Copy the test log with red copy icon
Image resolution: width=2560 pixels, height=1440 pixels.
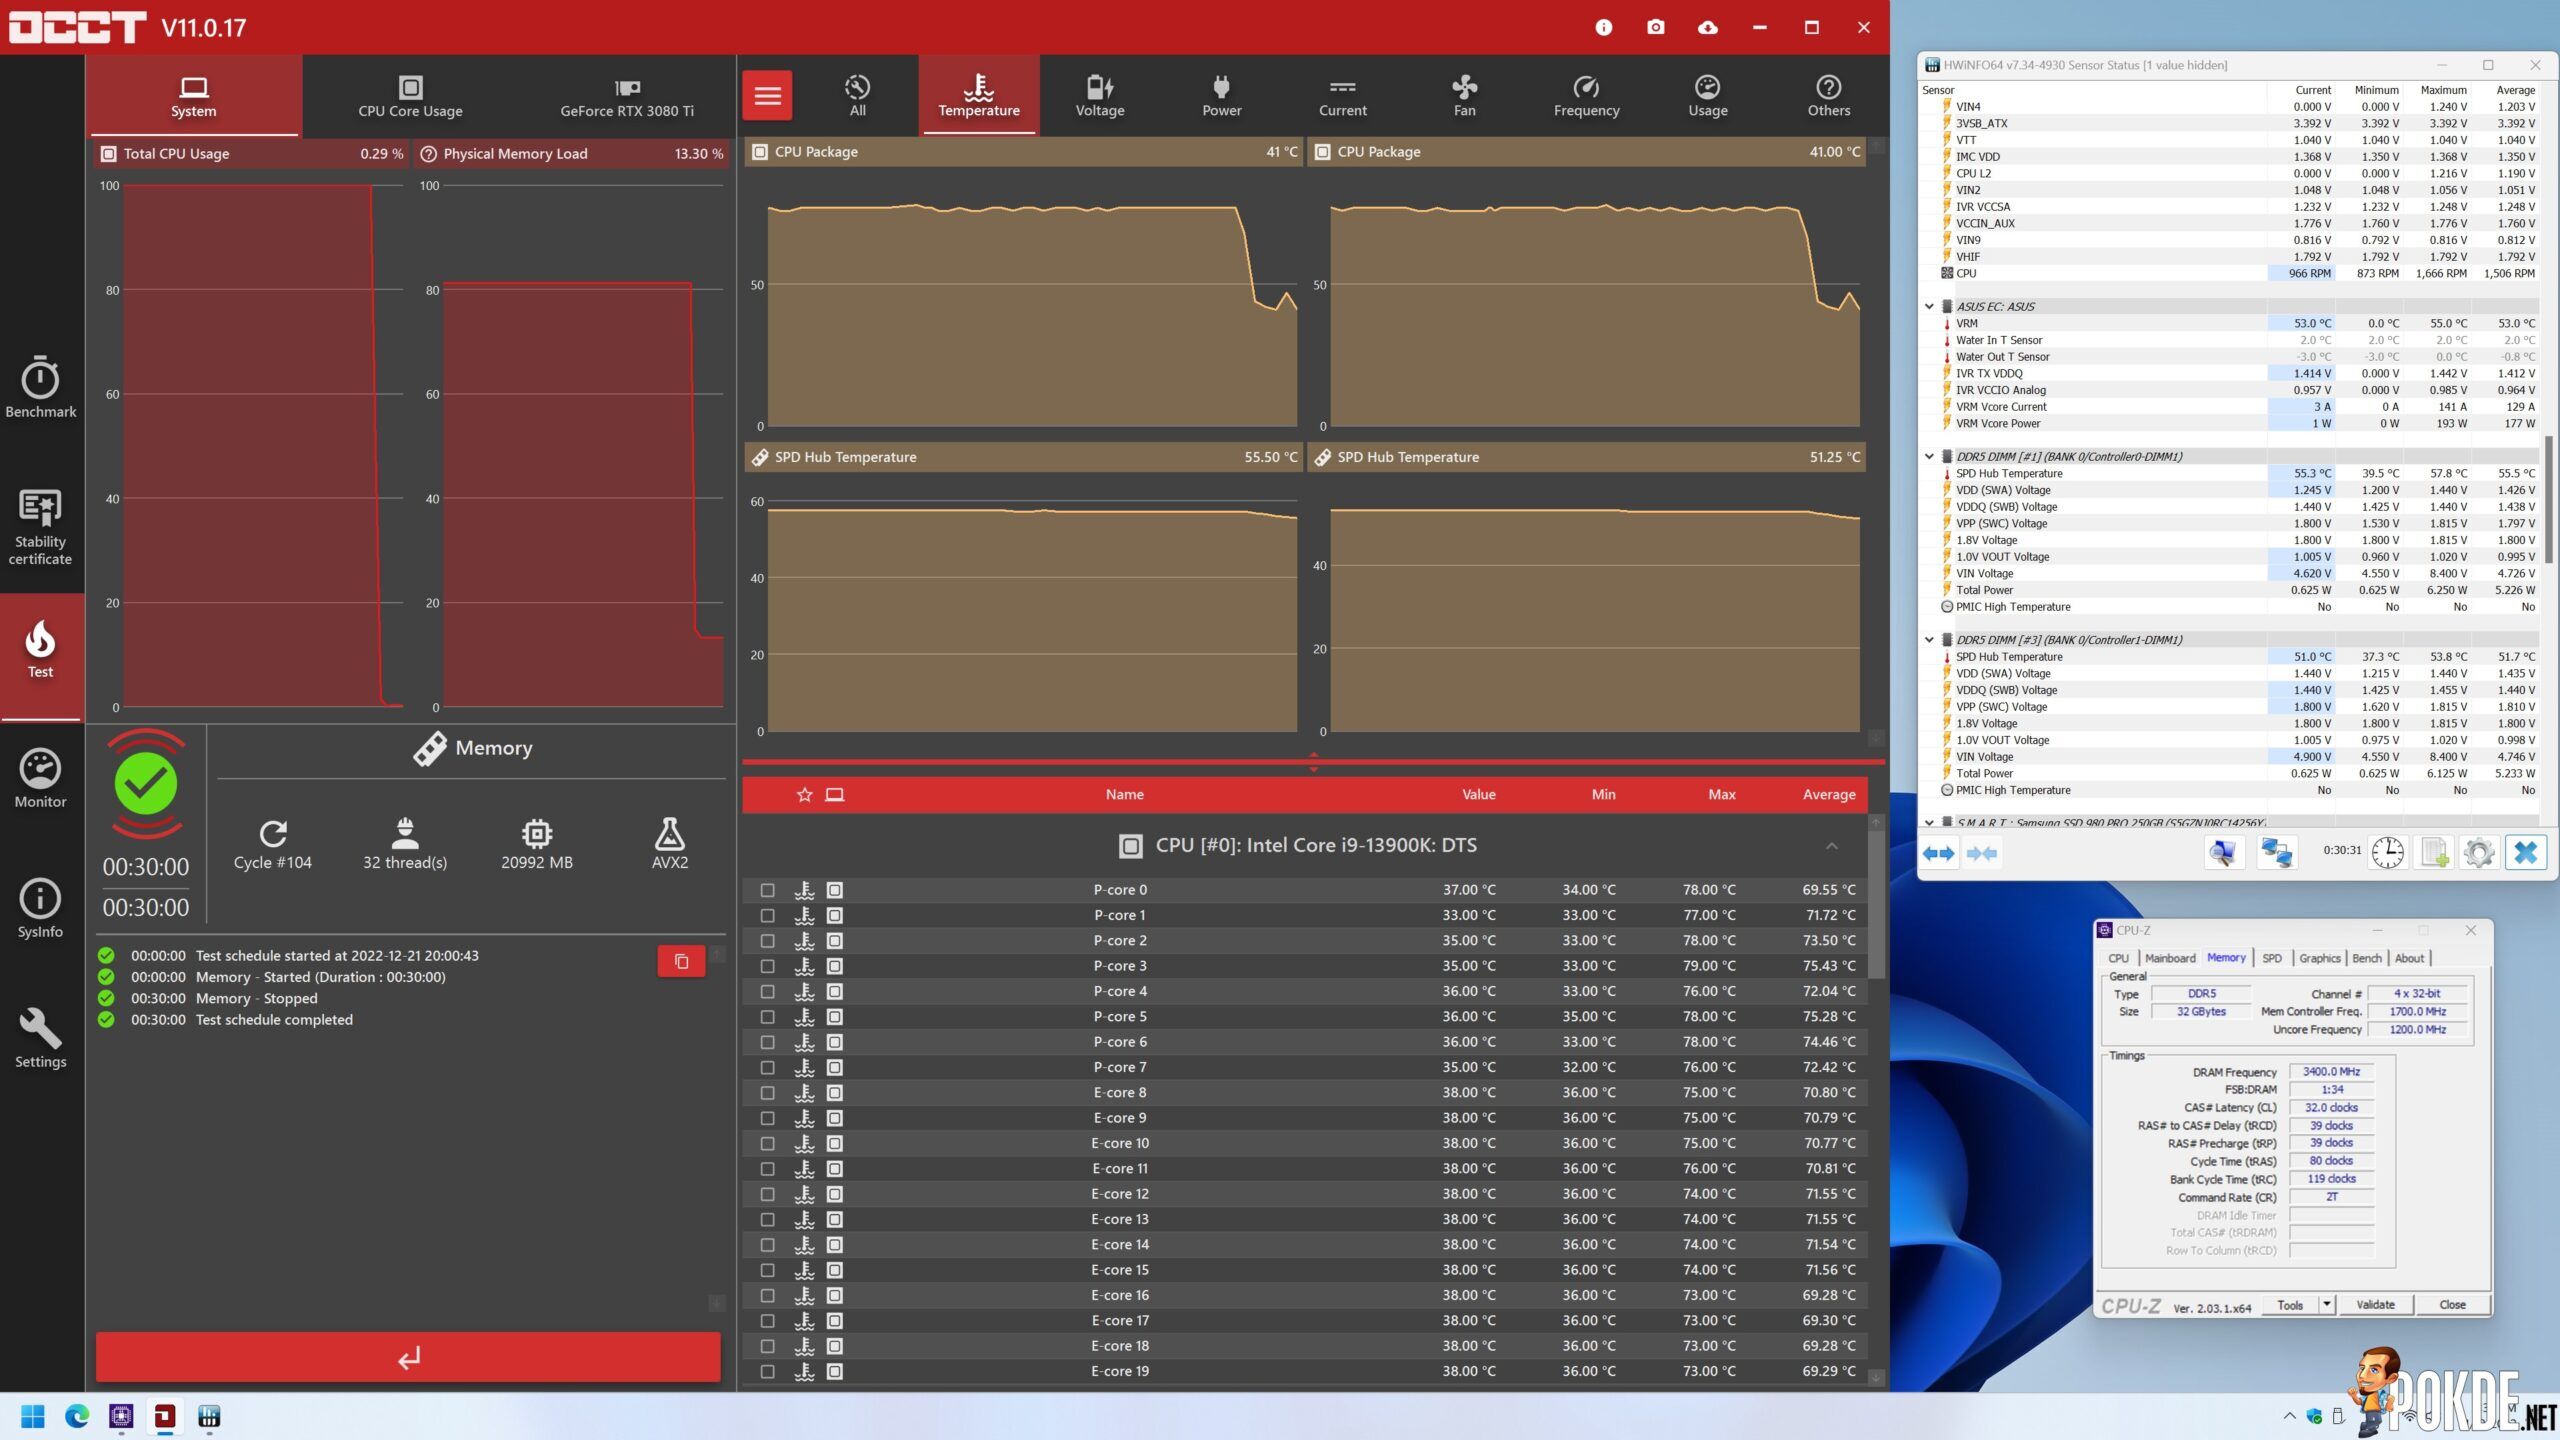coord(681,961)
